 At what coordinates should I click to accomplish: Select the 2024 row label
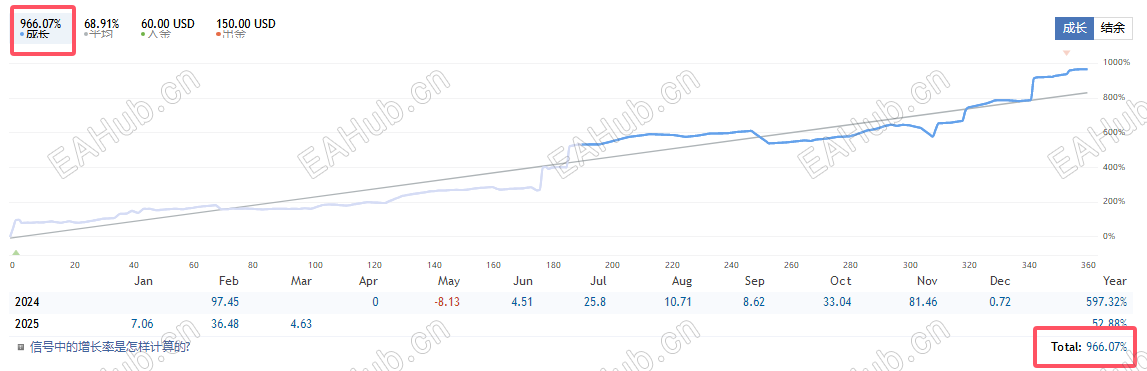(25, 301)
